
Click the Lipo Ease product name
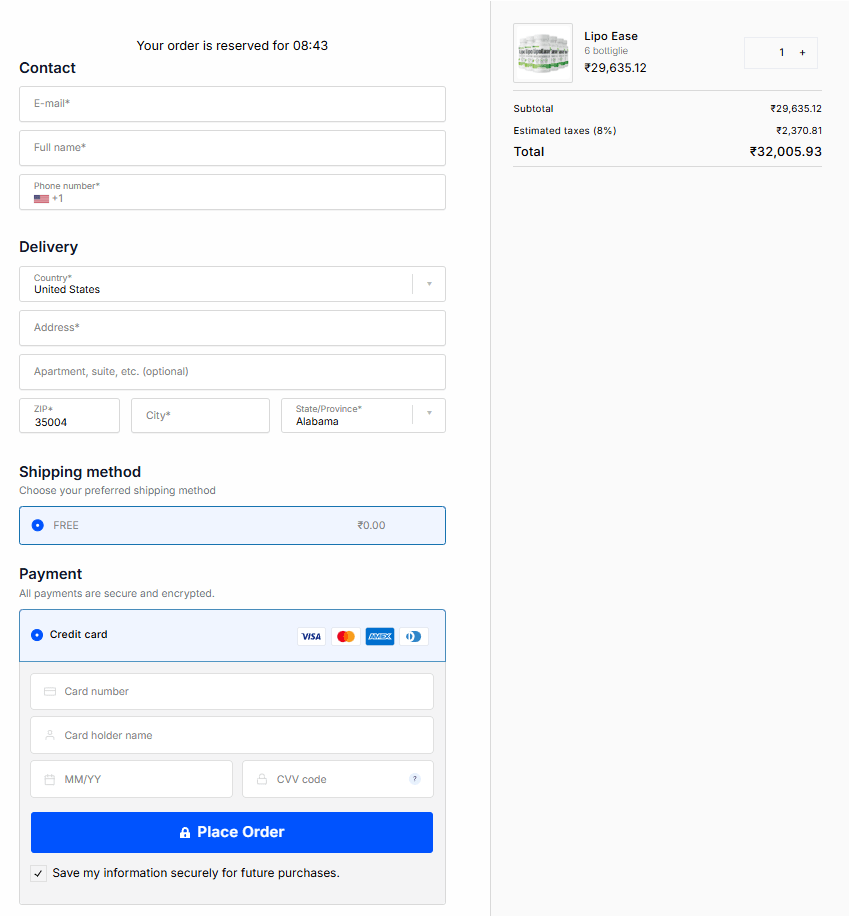pos(610,36)
